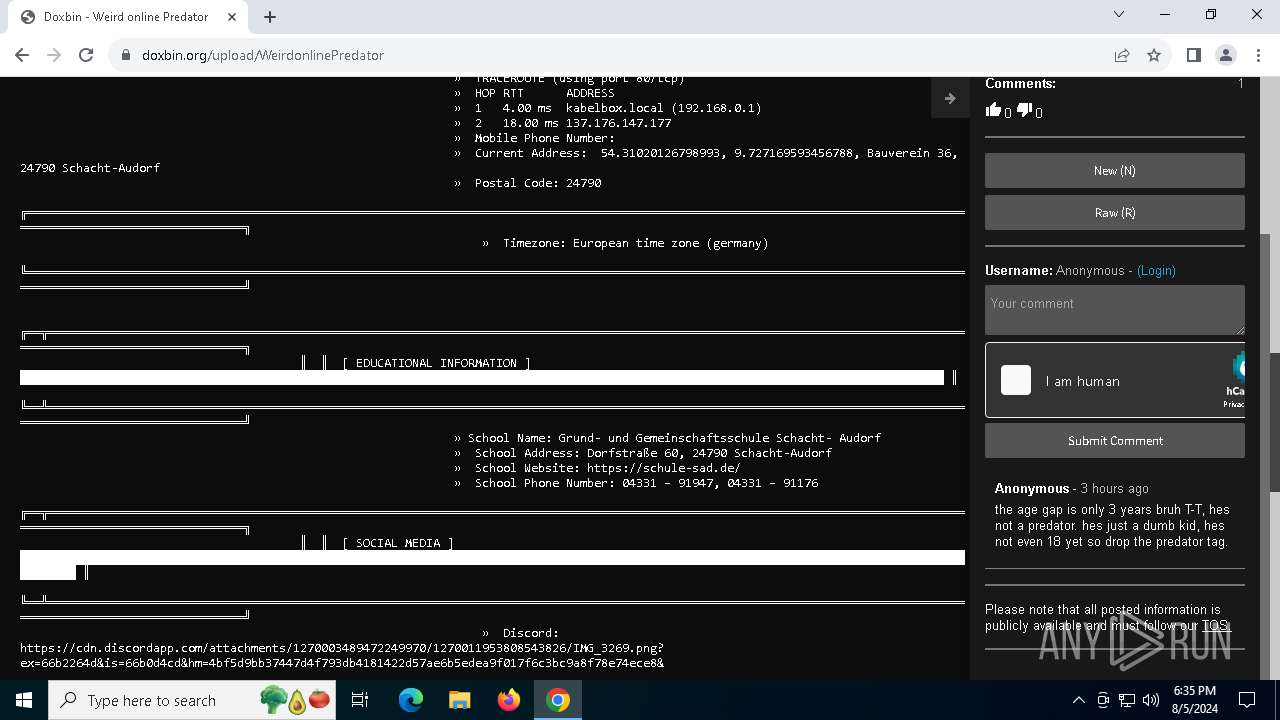Click the EDUCATIONAL INFORMATION section header
The height and width of the screenshot is (720, 1280).
tap(436, 363)
